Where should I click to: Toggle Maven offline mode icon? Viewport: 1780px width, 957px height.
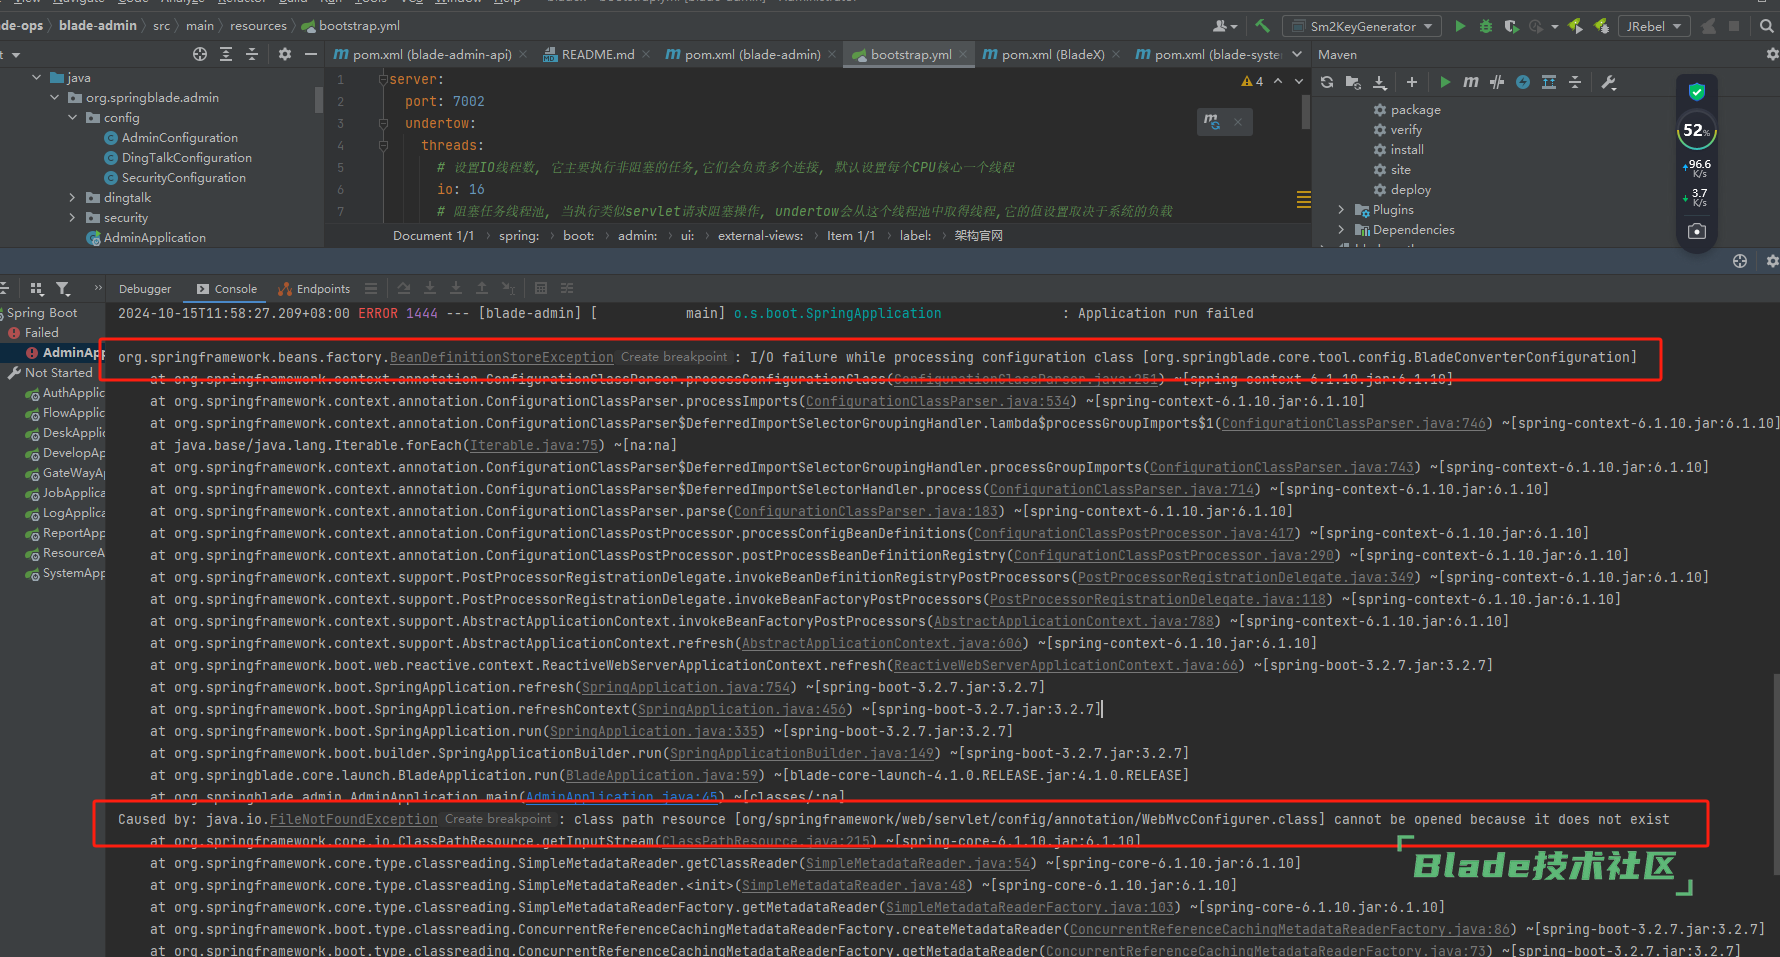pyautogui.click(x=1497, y=82)
